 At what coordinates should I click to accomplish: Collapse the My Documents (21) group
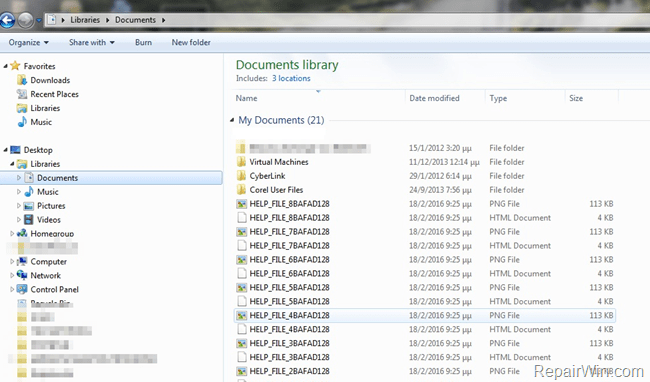tap(232, 120)
